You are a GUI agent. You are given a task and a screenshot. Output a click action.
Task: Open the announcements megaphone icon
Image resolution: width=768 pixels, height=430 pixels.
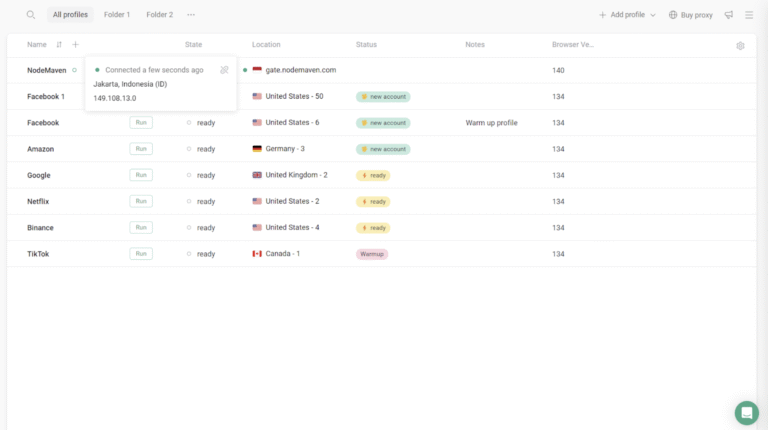728,15
